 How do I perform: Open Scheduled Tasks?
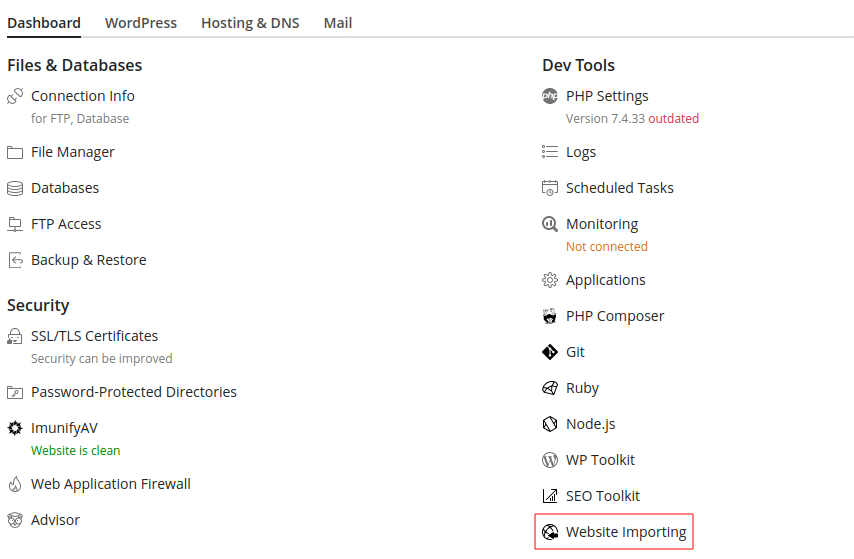point(619,188)
